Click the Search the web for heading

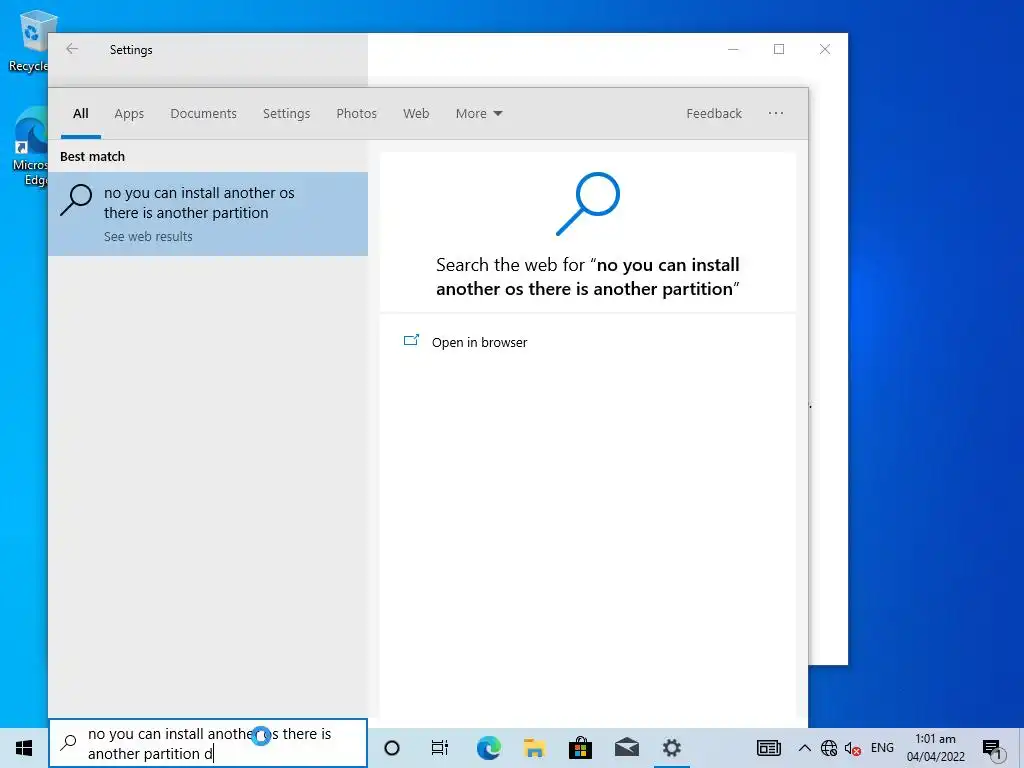pos(587,277)
